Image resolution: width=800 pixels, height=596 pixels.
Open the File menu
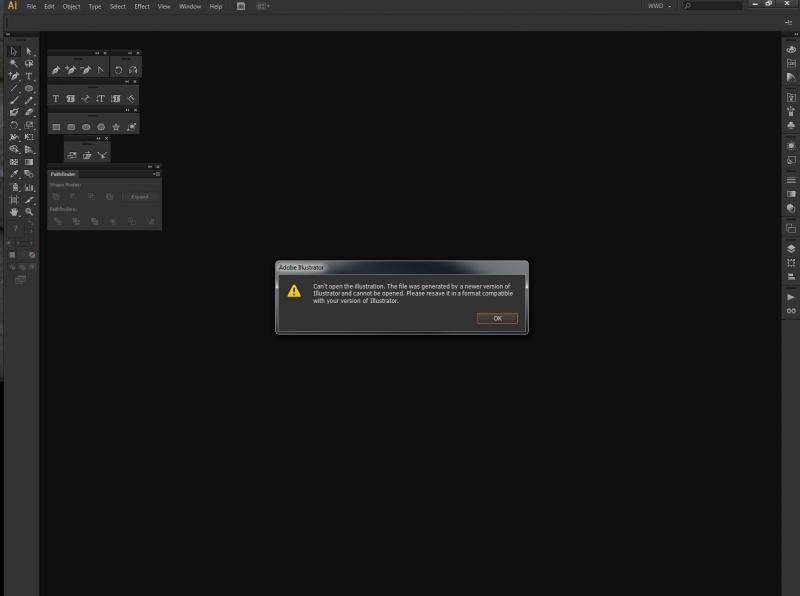[x=31, y=7]
